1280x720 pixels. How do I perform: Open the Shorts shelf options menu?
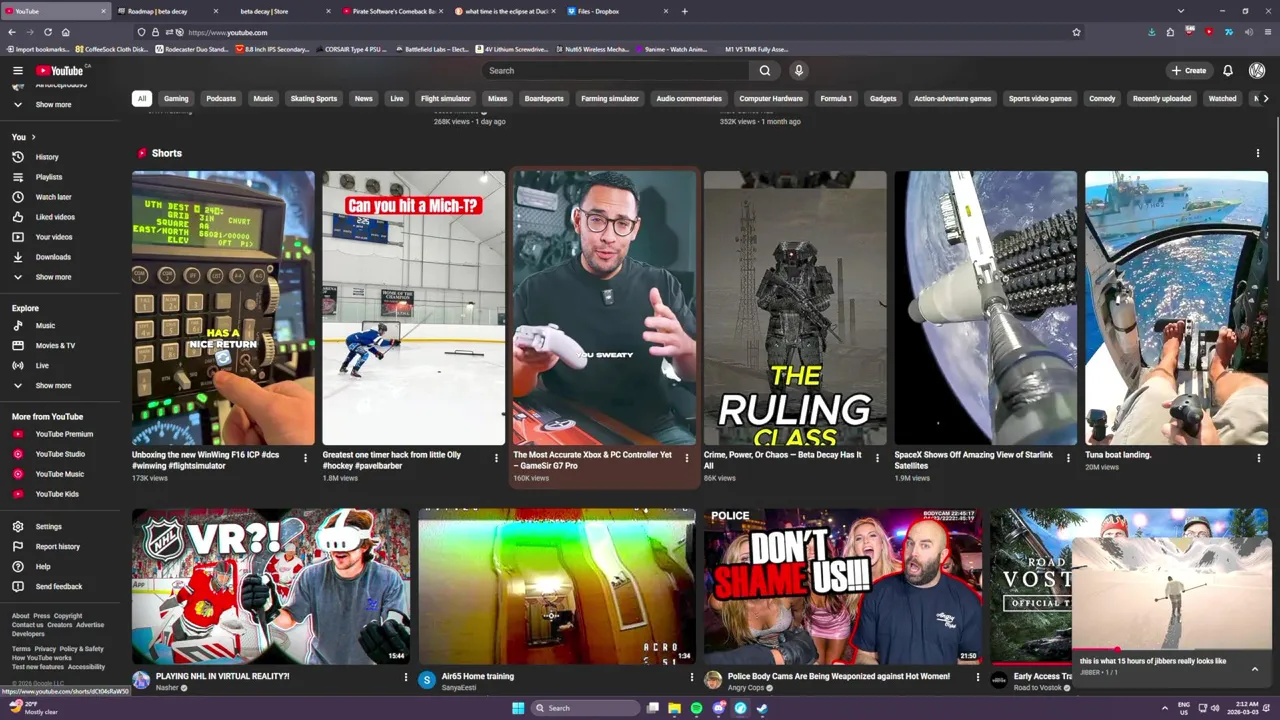point(1258,153)
